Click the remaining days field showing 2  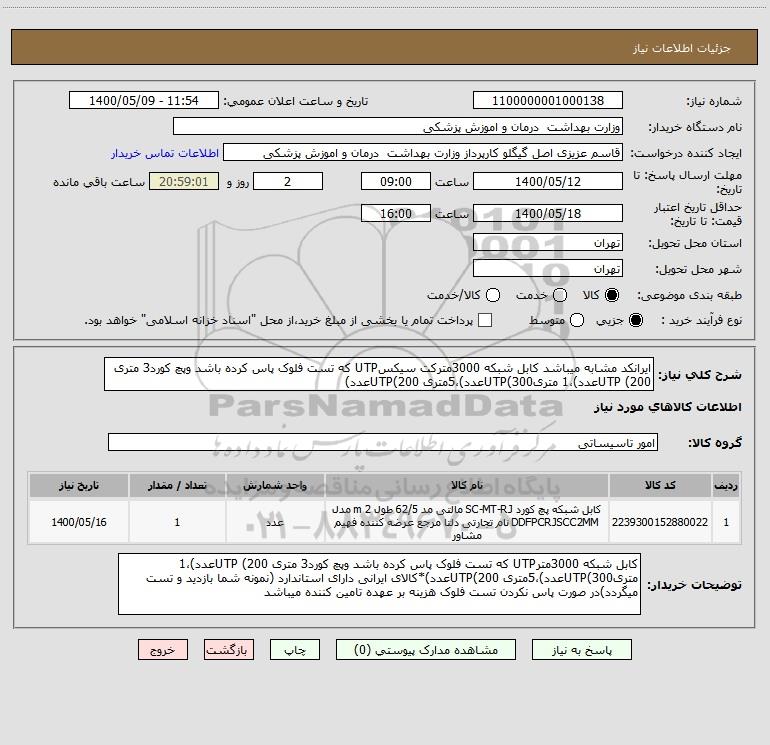287,181
